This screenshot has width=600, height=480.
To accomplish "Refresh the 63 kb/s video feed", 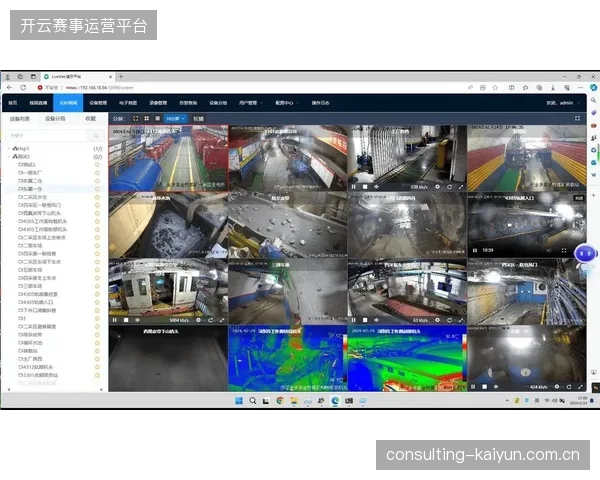I will tap(449, 320).
